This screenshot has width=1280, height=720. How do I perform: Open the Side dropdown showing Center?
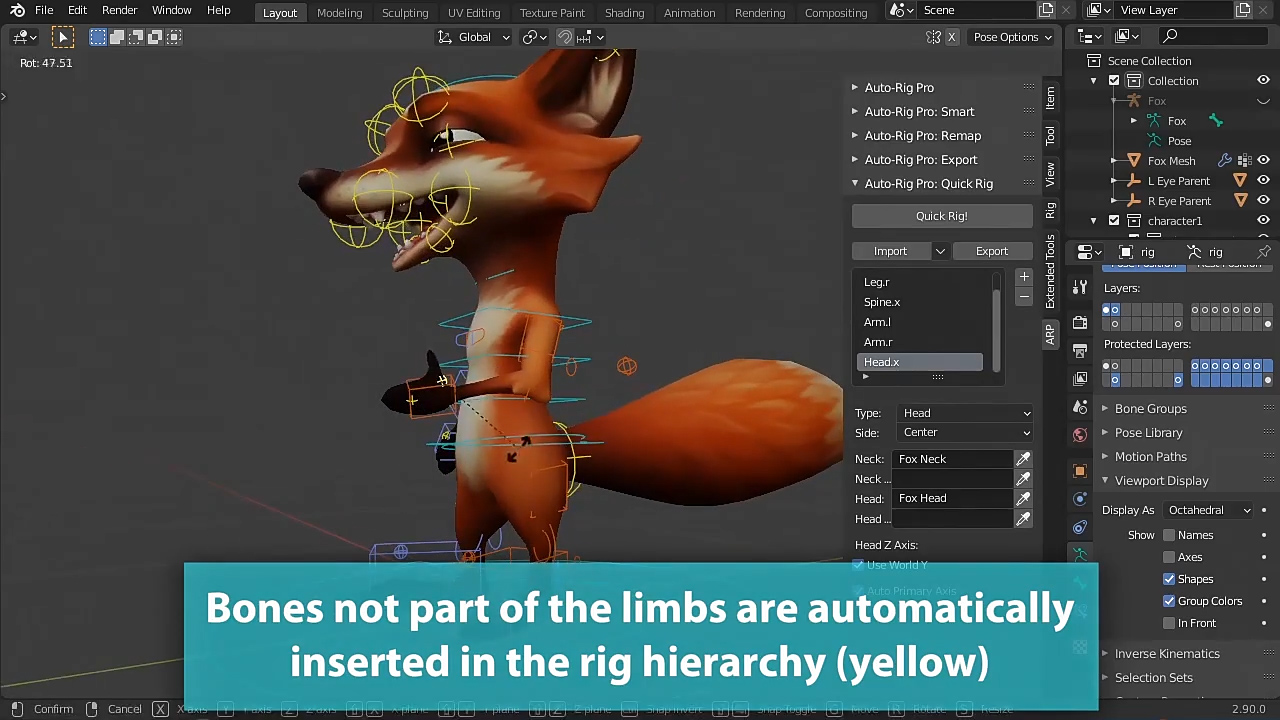[966, 433]
